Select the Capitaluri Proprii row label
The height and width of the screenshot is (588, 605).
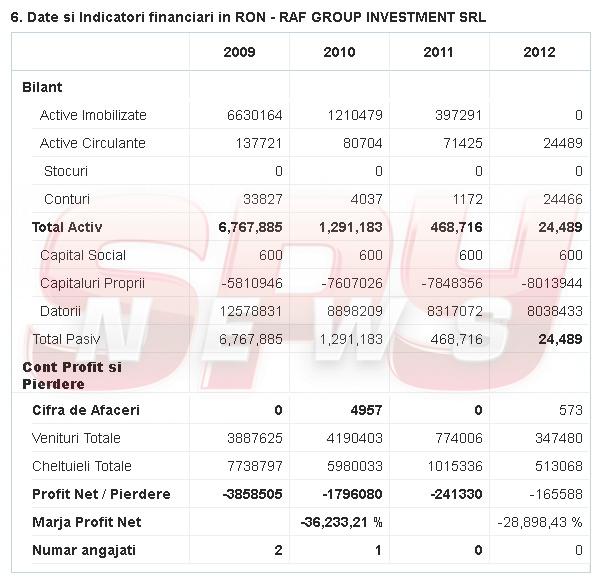[x=92, y=283]
